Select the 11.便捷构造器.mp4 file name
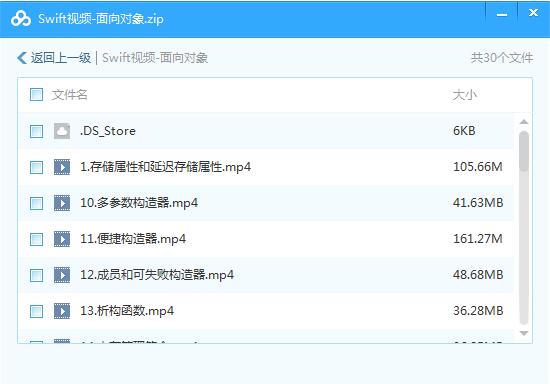Viewport: 550px width, 384px height. 133,239
